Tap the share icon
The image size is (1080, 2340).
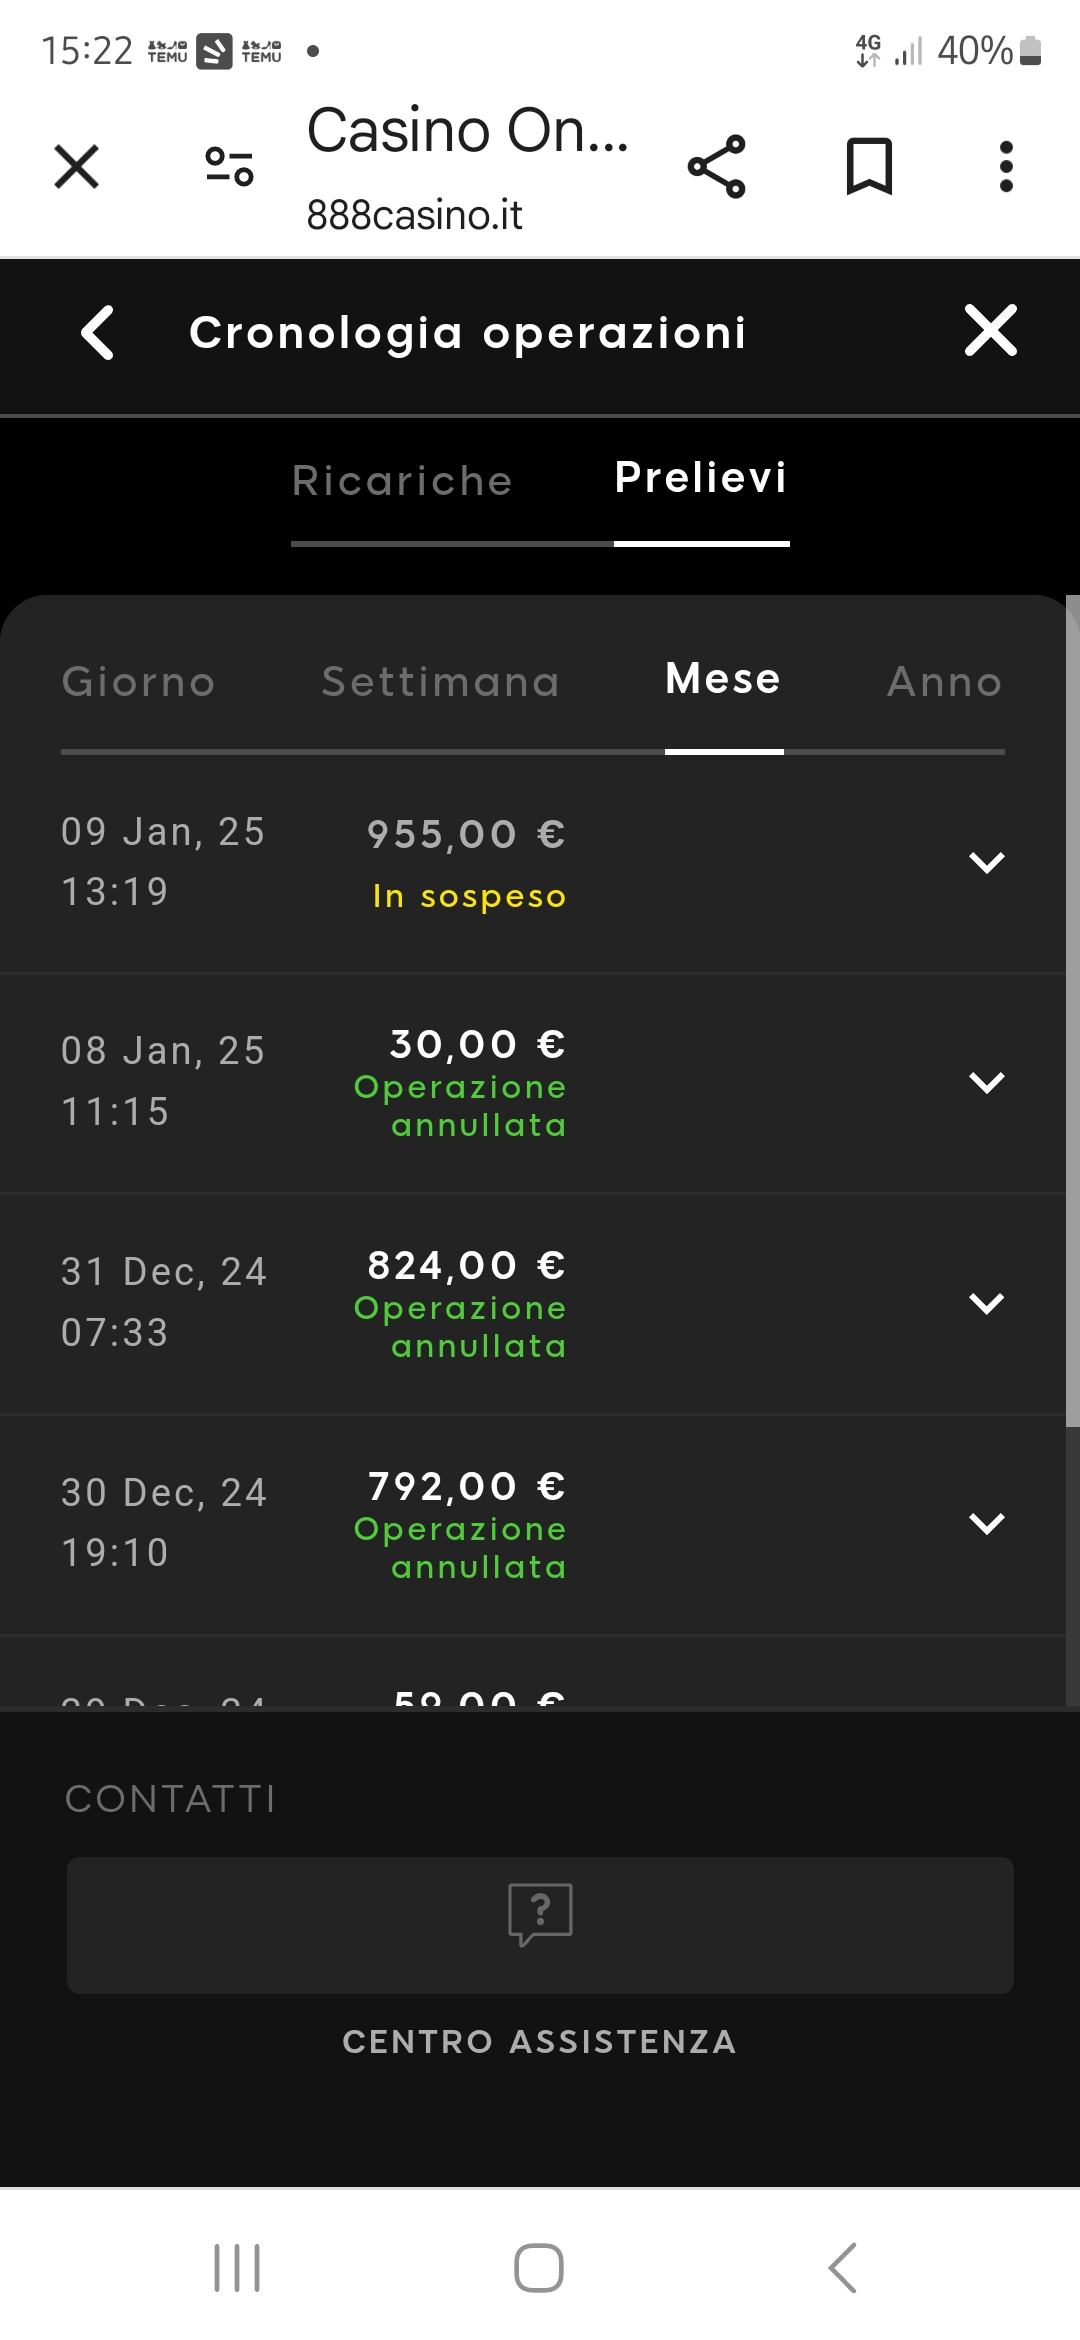point(716,166)
